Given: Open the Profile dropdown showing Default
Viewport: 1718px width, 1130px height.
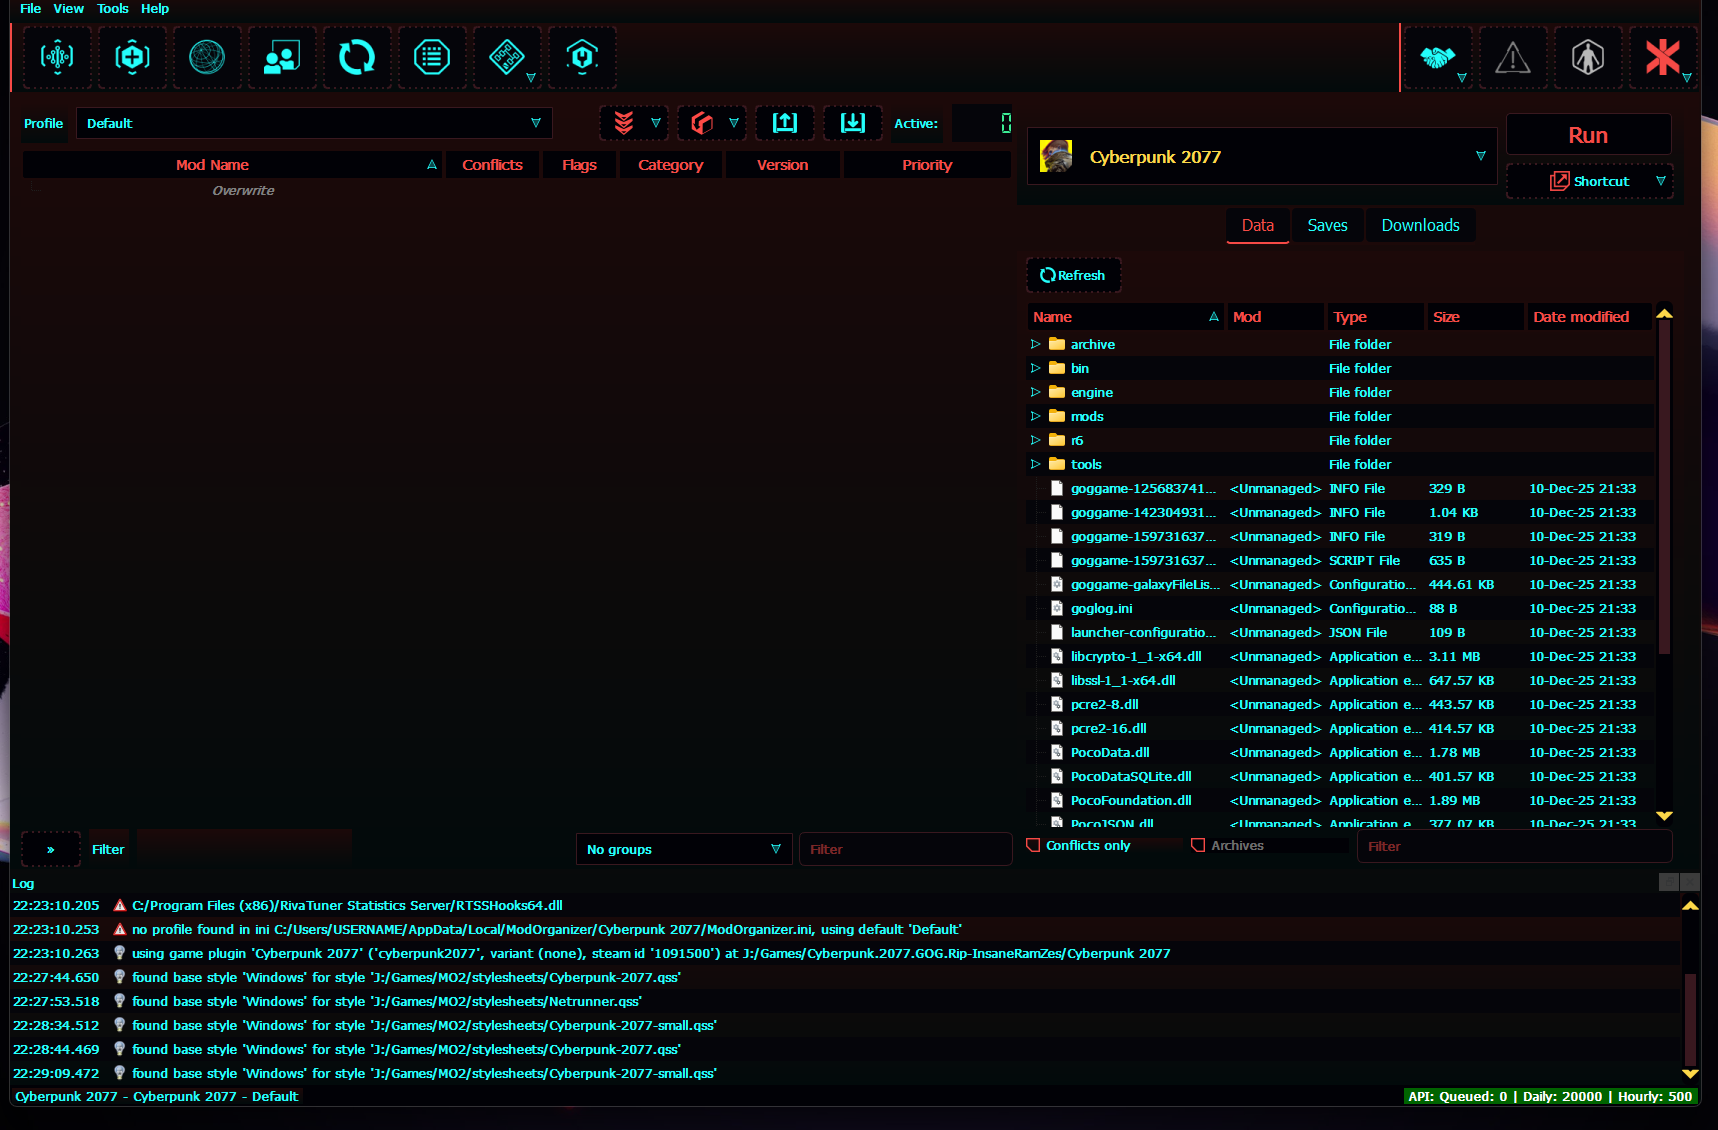Looking at the screenshot, I should pyautogui.click(x=314, y=123).
